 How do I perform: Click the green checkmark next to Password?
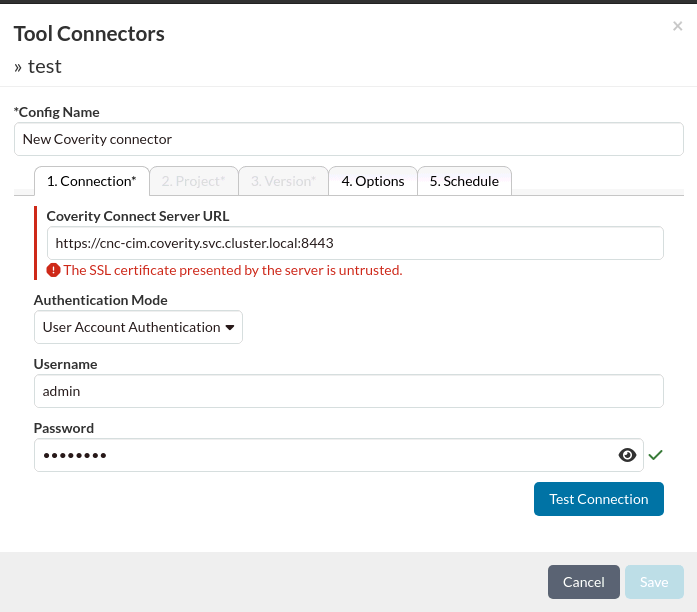pyautogui.click(x=655, y=455)
